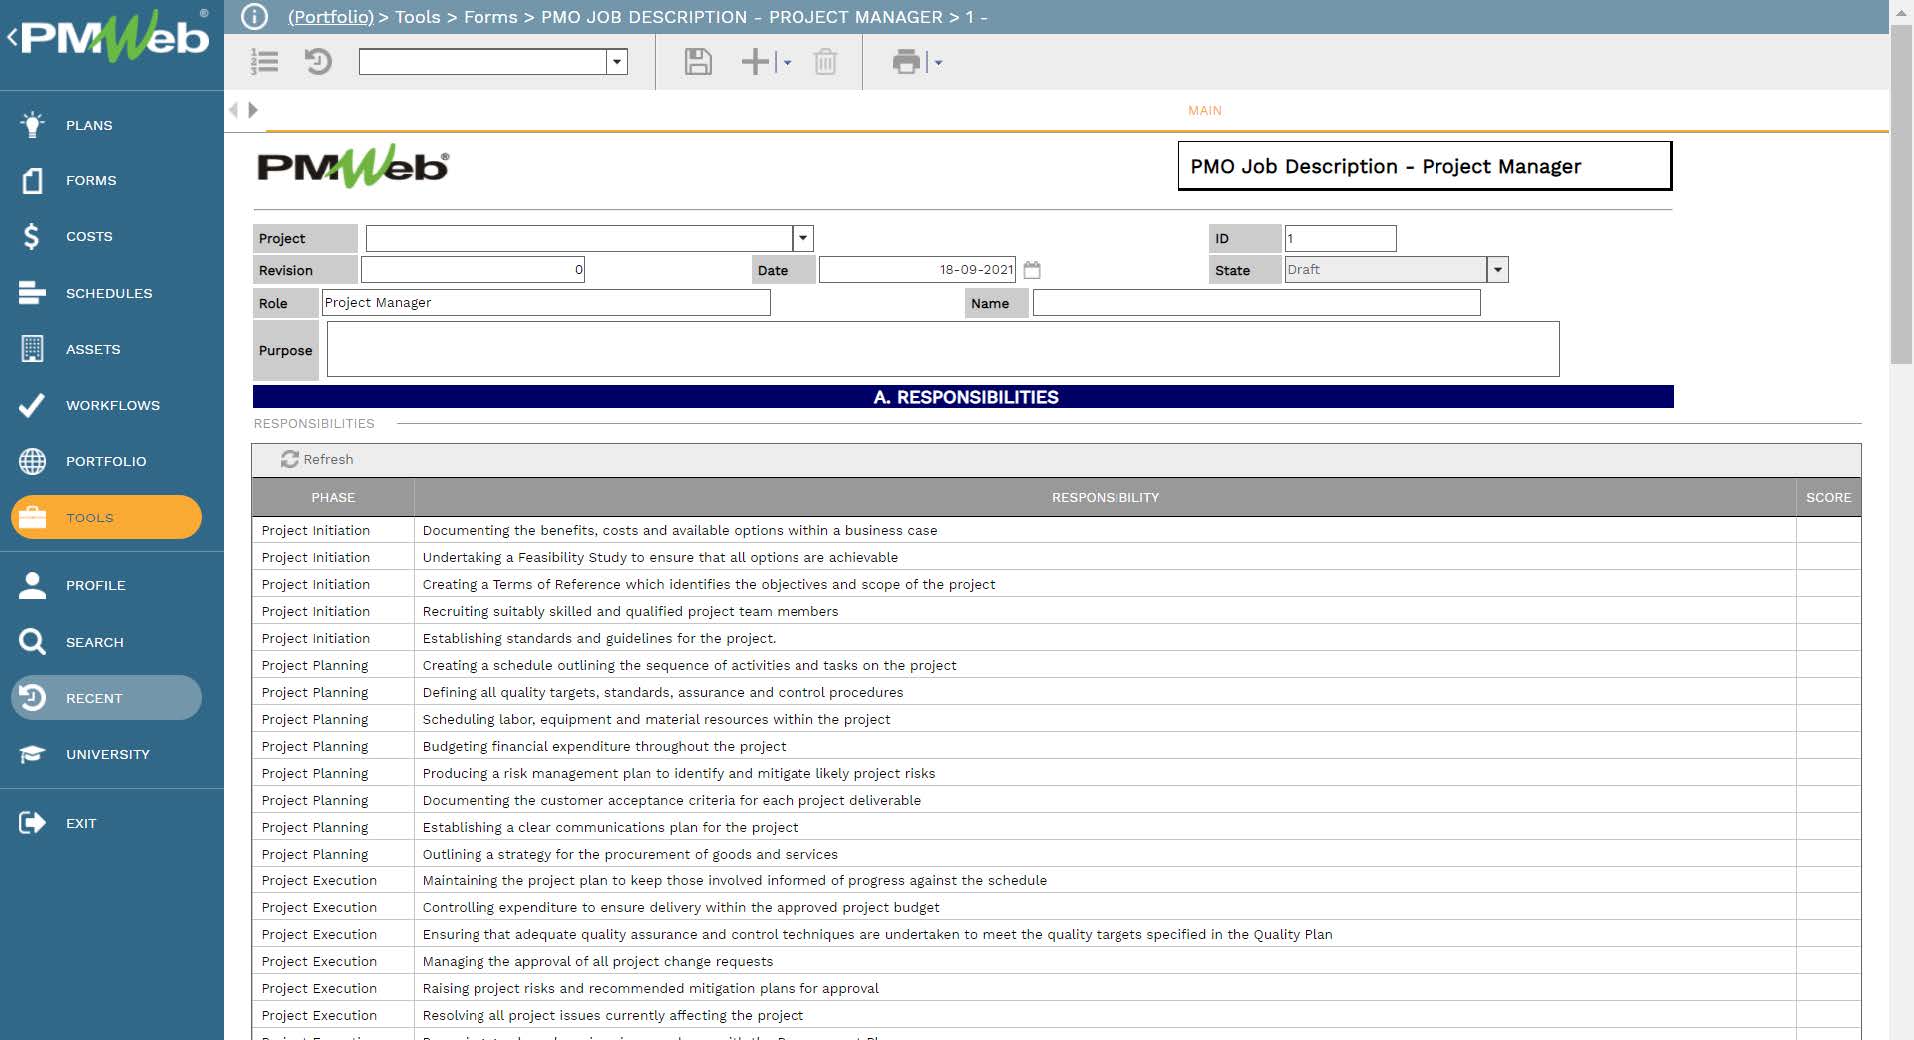
Task: Click into the Role field Project Manager
Action: tap(546, 303)
